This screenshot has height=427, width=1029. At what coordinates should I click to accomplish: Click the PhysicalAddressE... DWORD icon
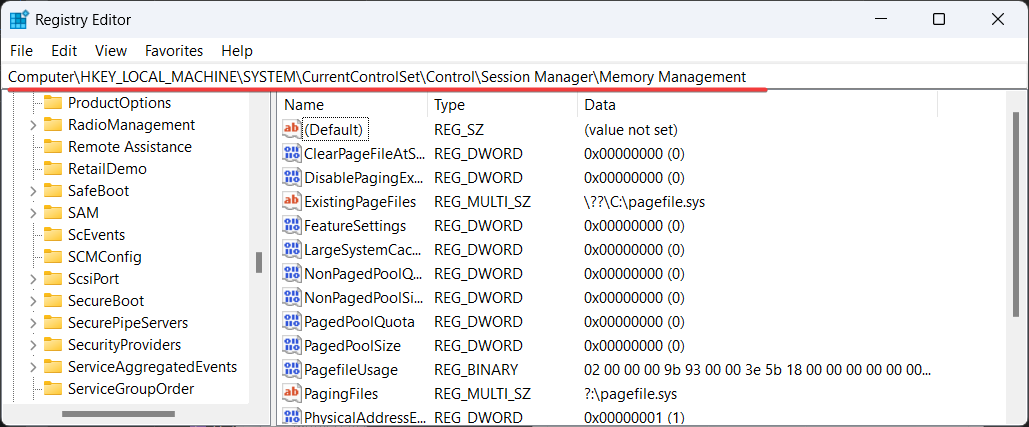point(291,417)
